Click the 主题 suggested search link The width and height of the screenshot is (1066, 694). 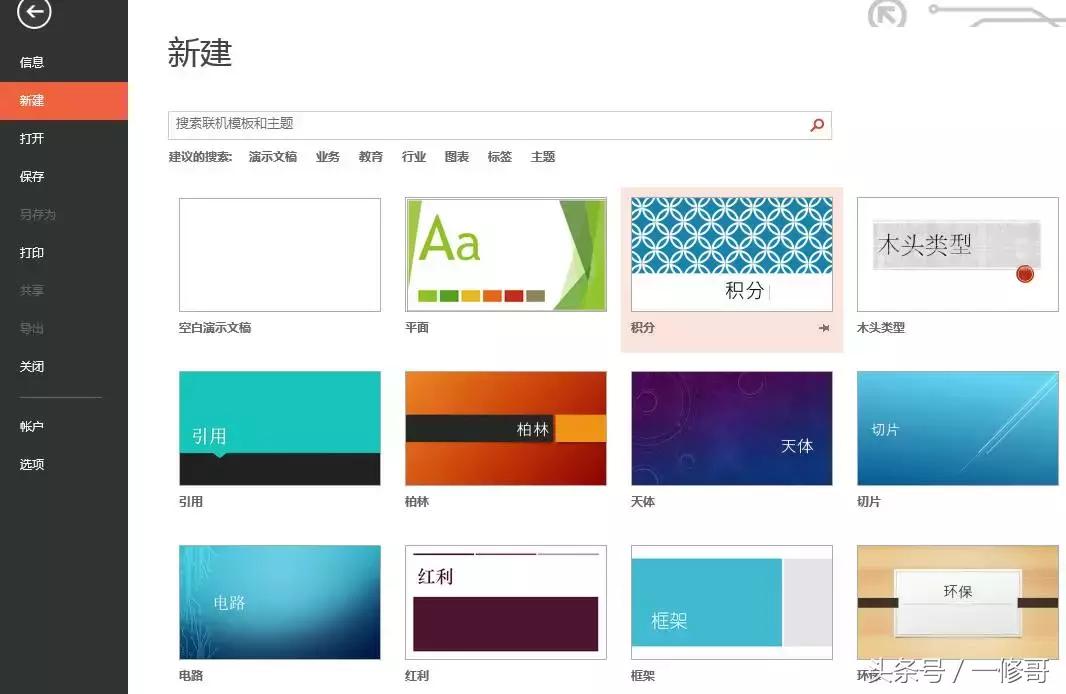click(x=543, y=156)
